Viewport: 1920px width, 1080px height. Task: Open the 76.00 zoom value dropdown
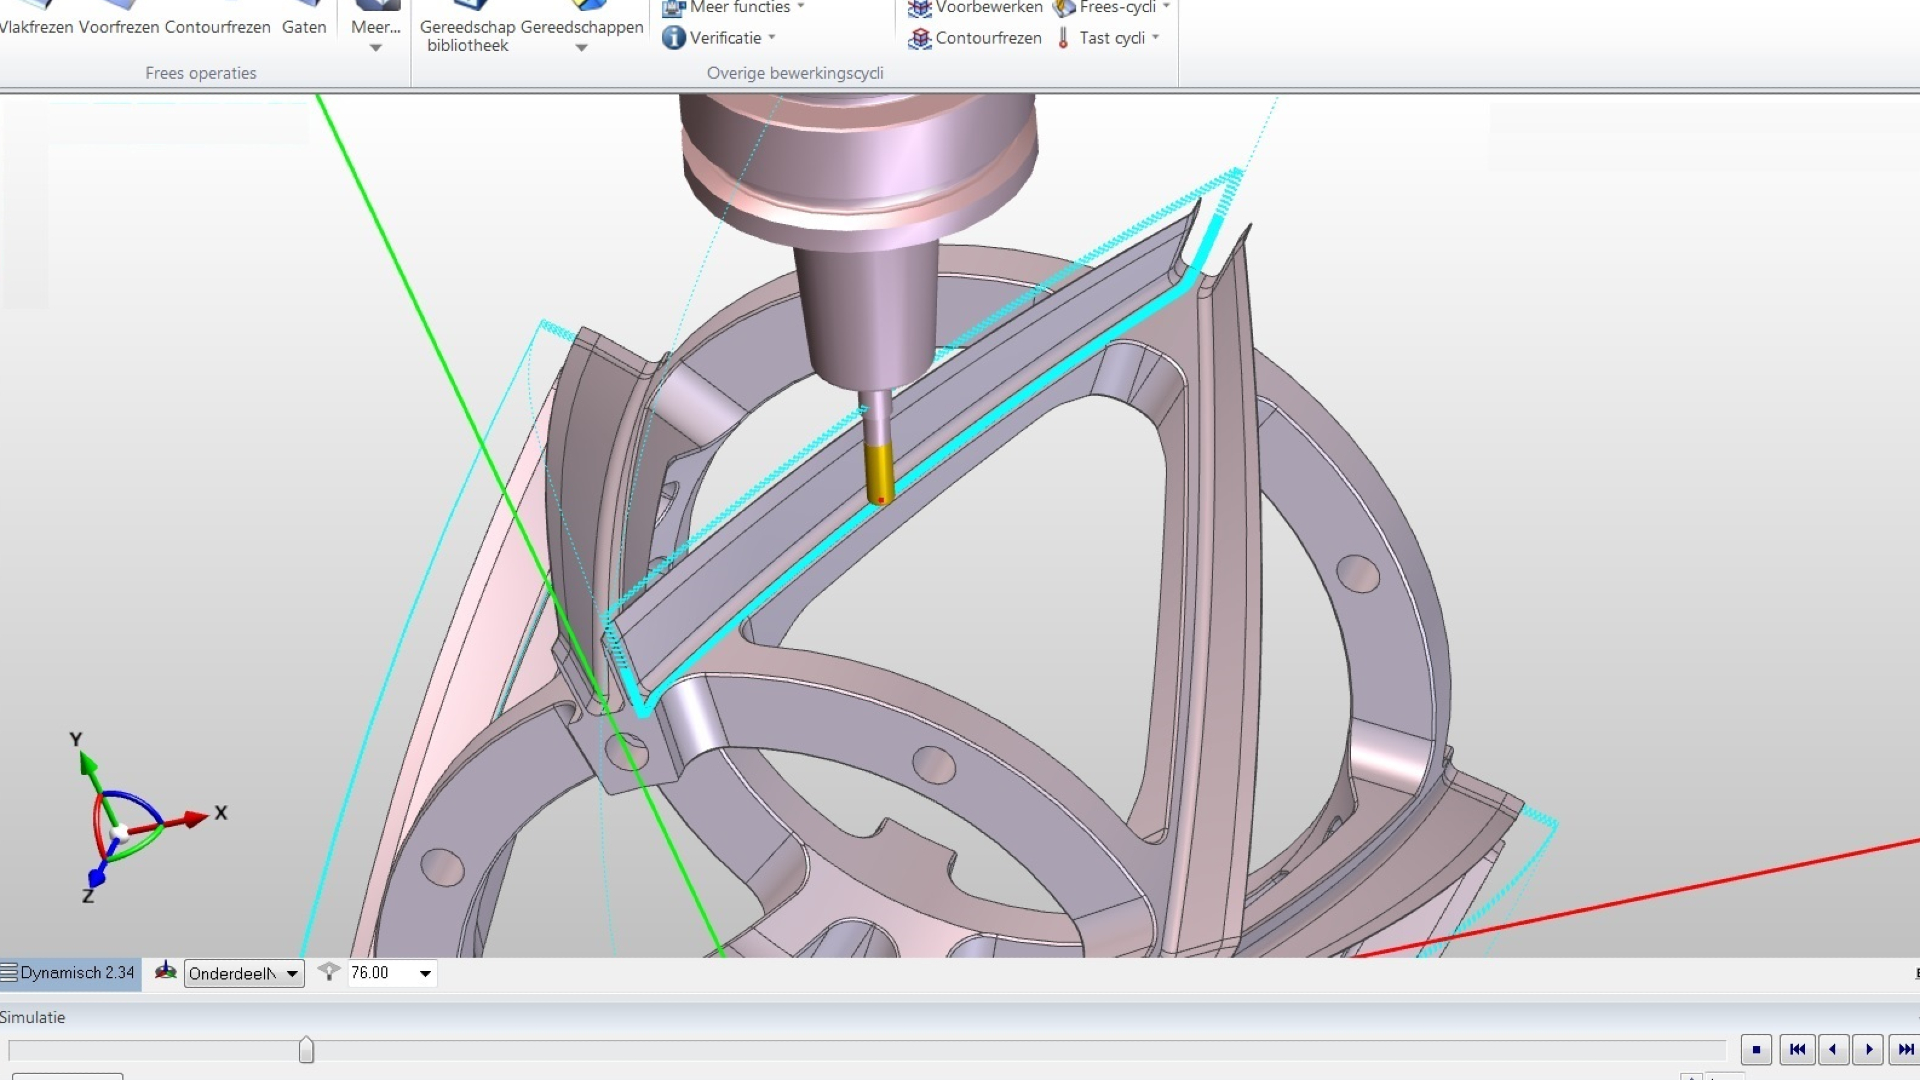(x=424, y=972)
